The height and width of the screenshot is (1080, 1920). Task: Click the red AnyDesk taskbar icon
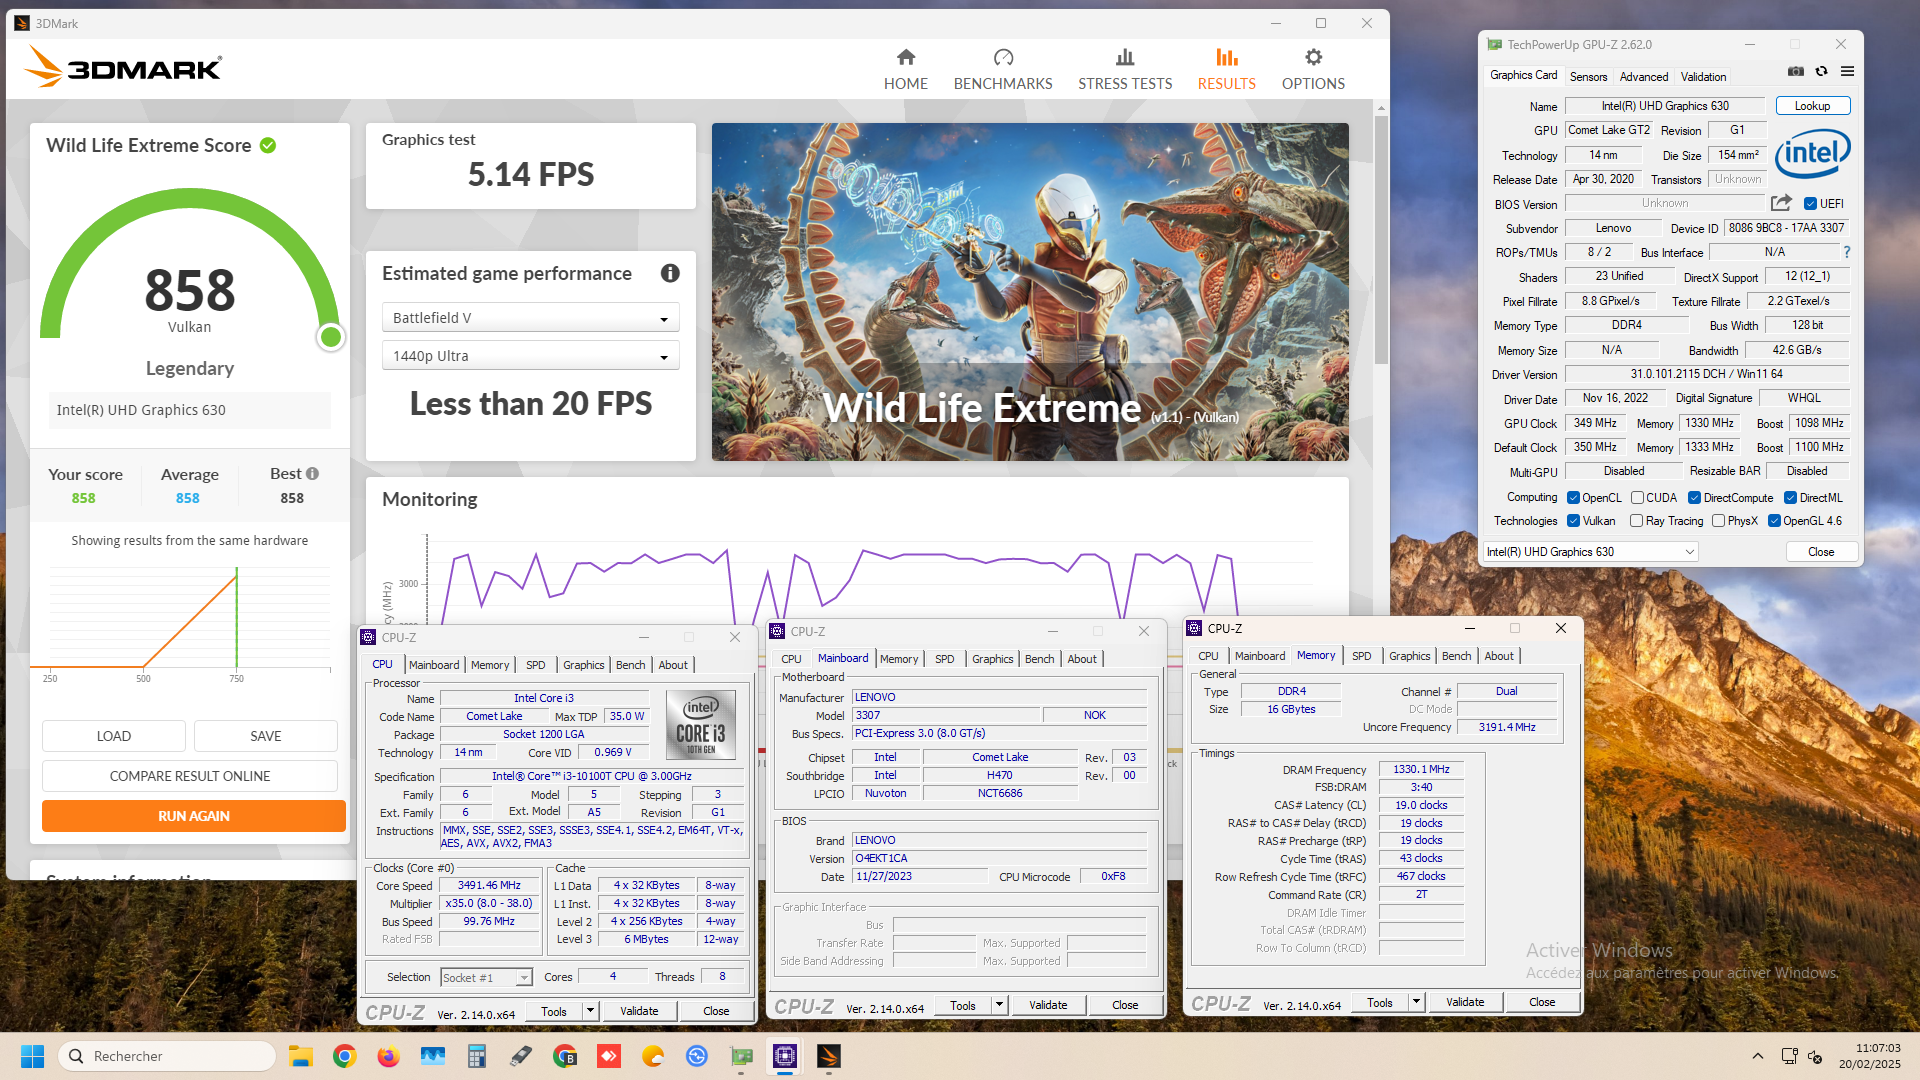[608, 1056]
